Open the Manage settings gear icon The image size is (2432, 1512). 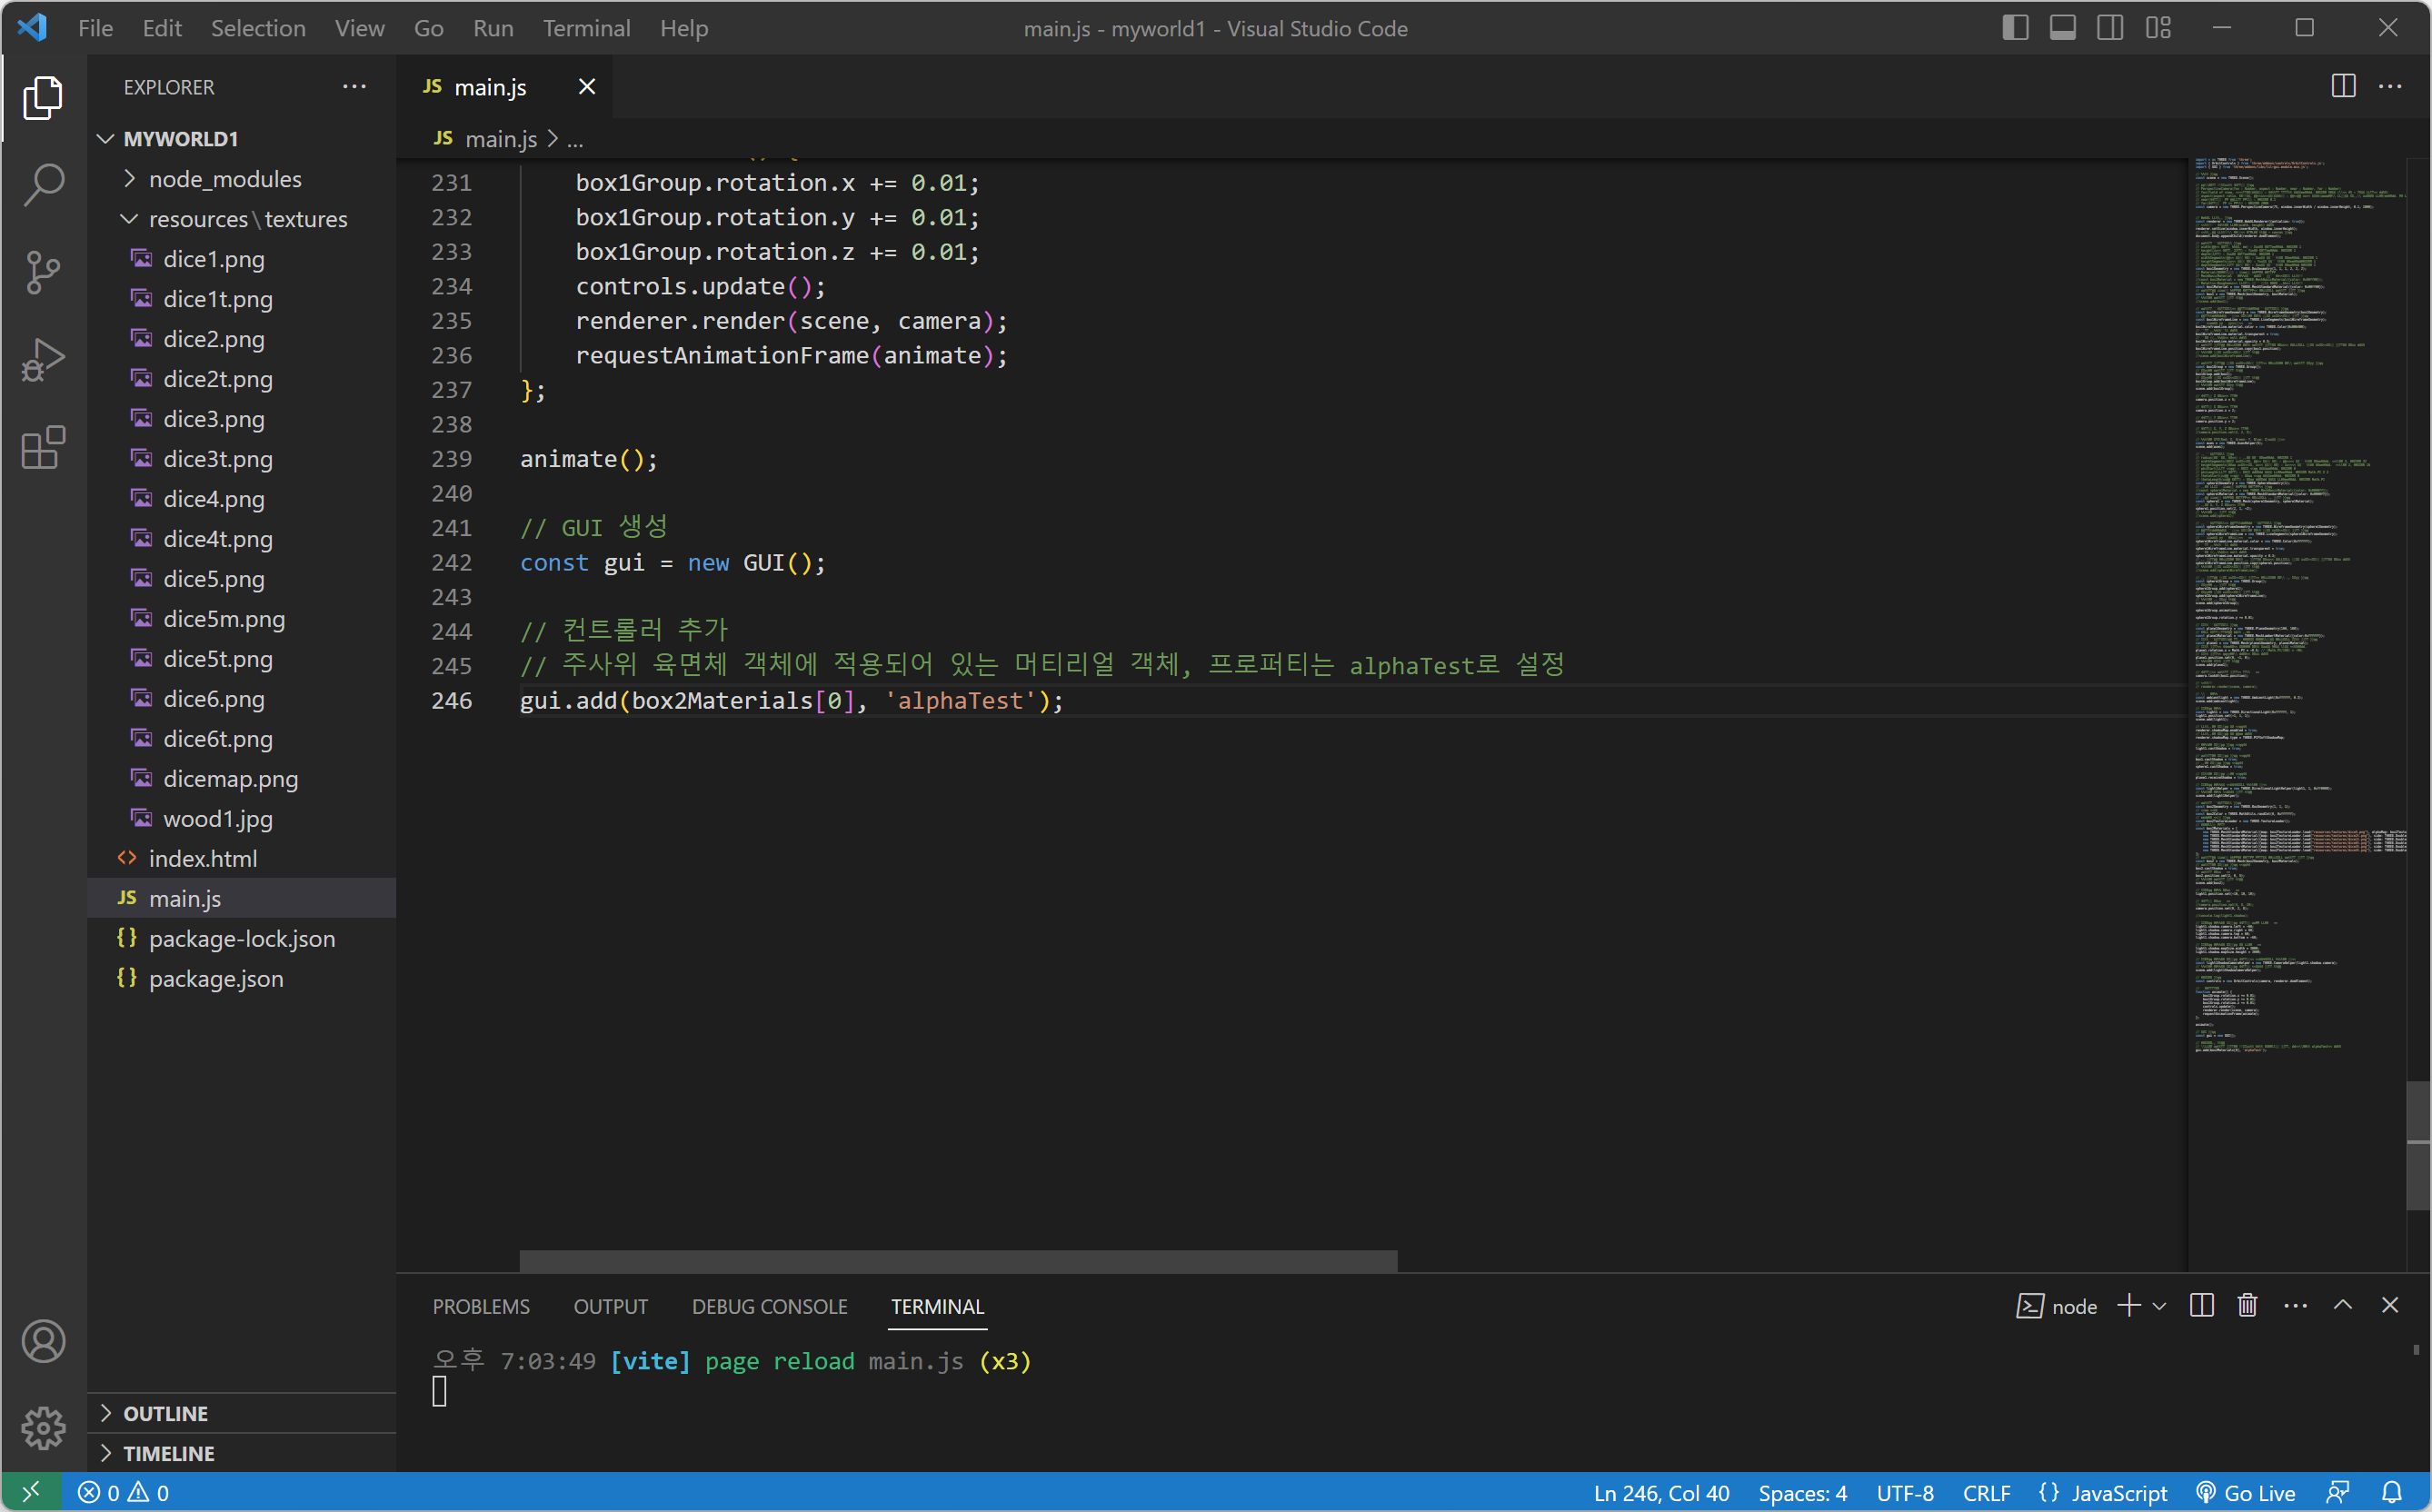click(x=43, y=1427)
